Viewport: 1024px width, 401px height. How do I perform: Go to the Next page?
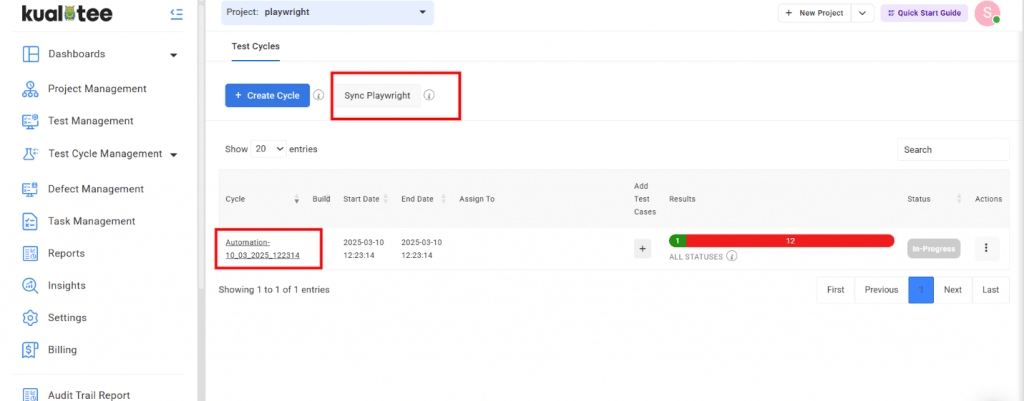(953, 290)
